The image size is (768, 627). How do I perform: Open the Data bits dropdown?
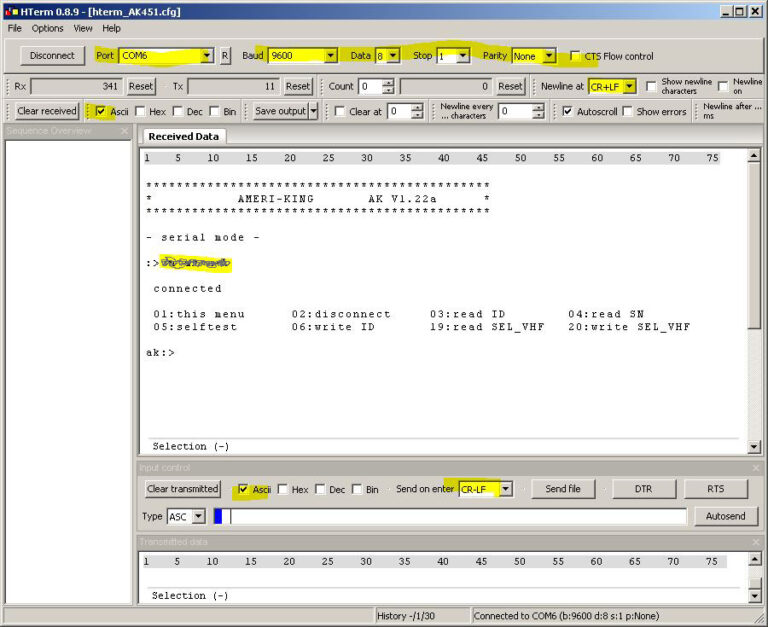pos(393,56)
